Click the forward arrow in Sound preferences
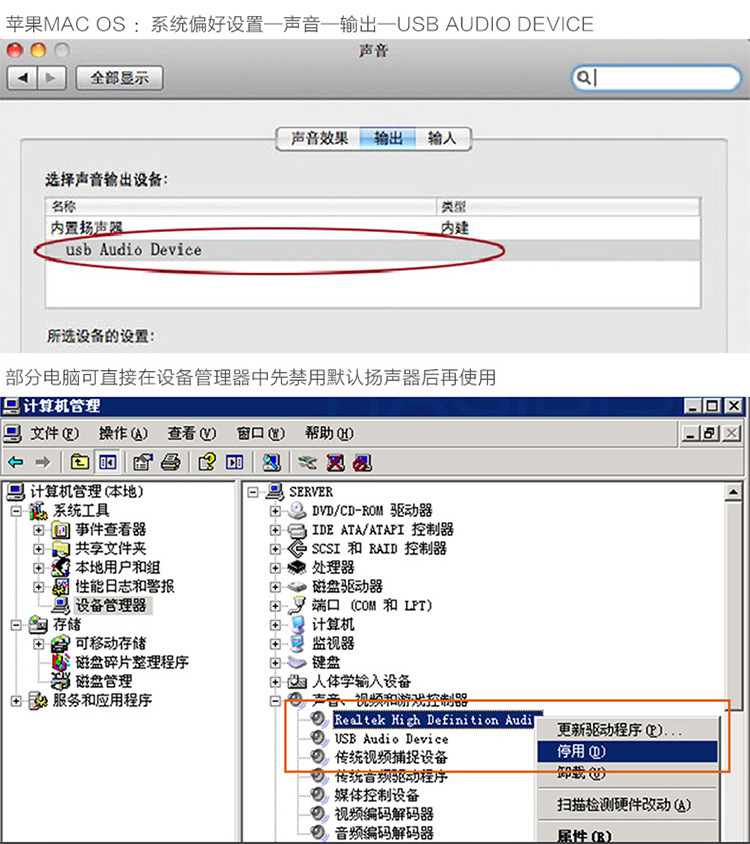 [x=52, y=78]
